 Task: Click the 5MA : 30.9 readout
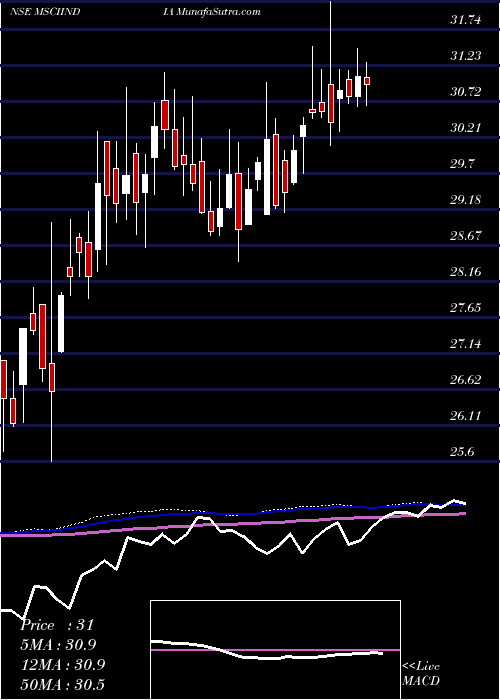pyautogui.click(x=58, y=645)
